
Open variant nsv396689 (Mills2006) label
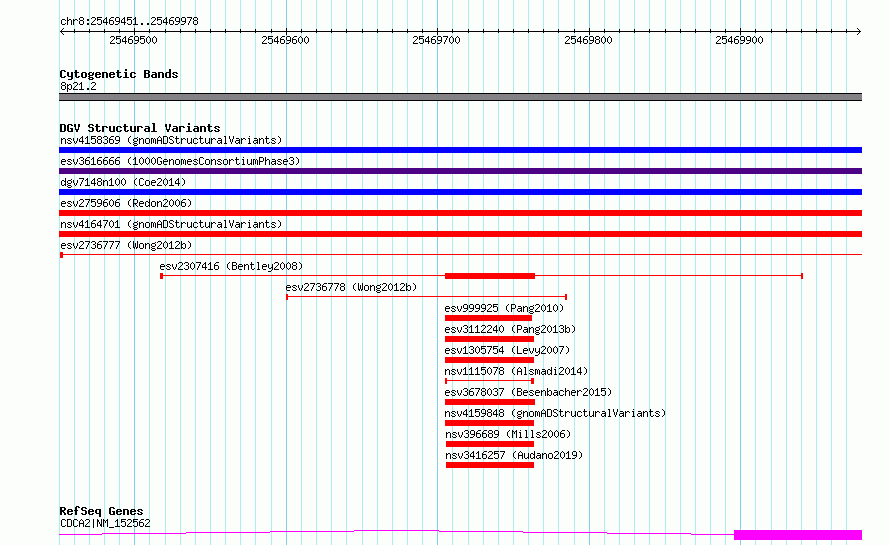(508, 434)
